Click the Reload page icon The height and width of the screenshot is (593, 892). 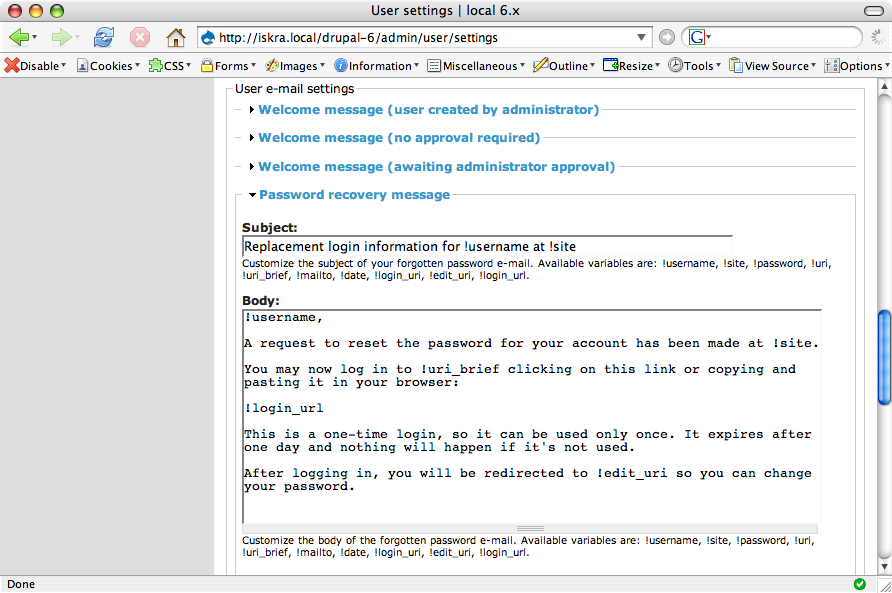coord(104,38)
